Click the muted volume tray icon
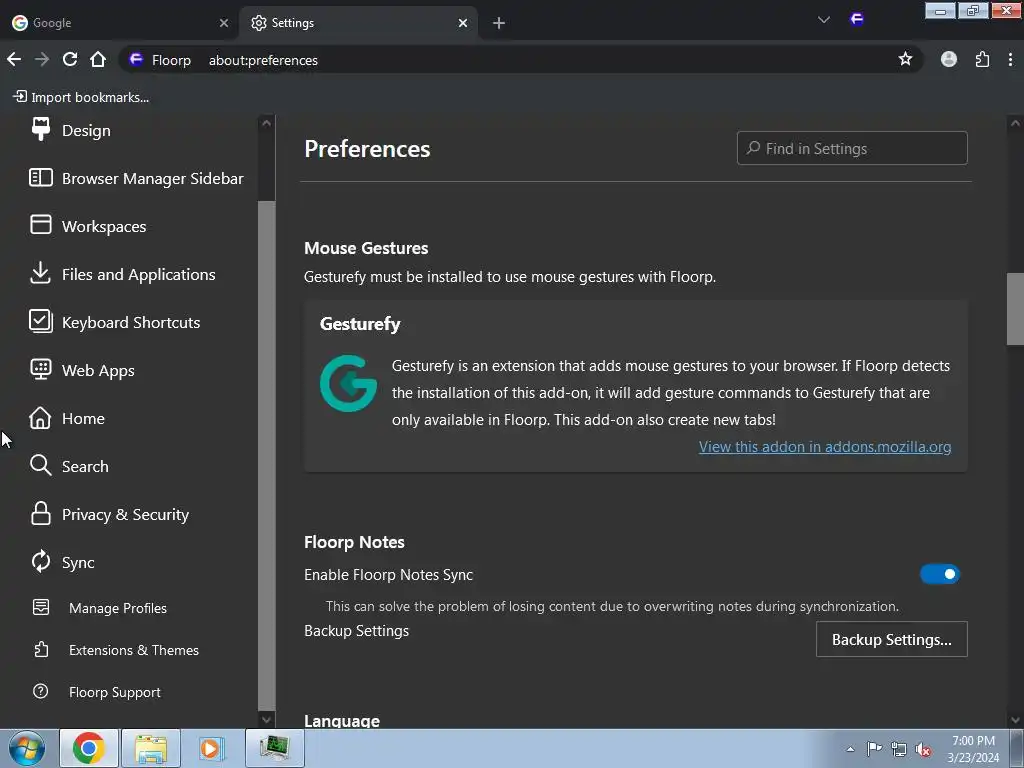The height and width of the screenshot is (768, 1024). pos(923,749)
